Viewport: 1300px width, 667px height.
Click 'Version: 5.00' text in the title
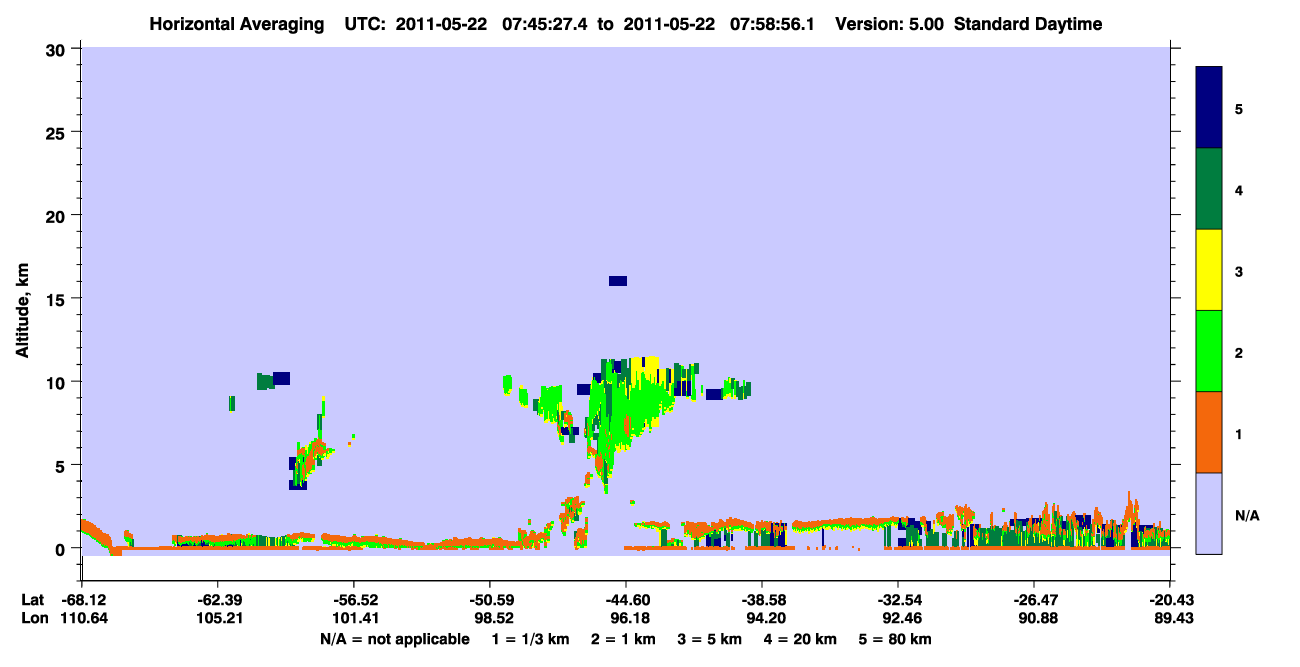889,24
